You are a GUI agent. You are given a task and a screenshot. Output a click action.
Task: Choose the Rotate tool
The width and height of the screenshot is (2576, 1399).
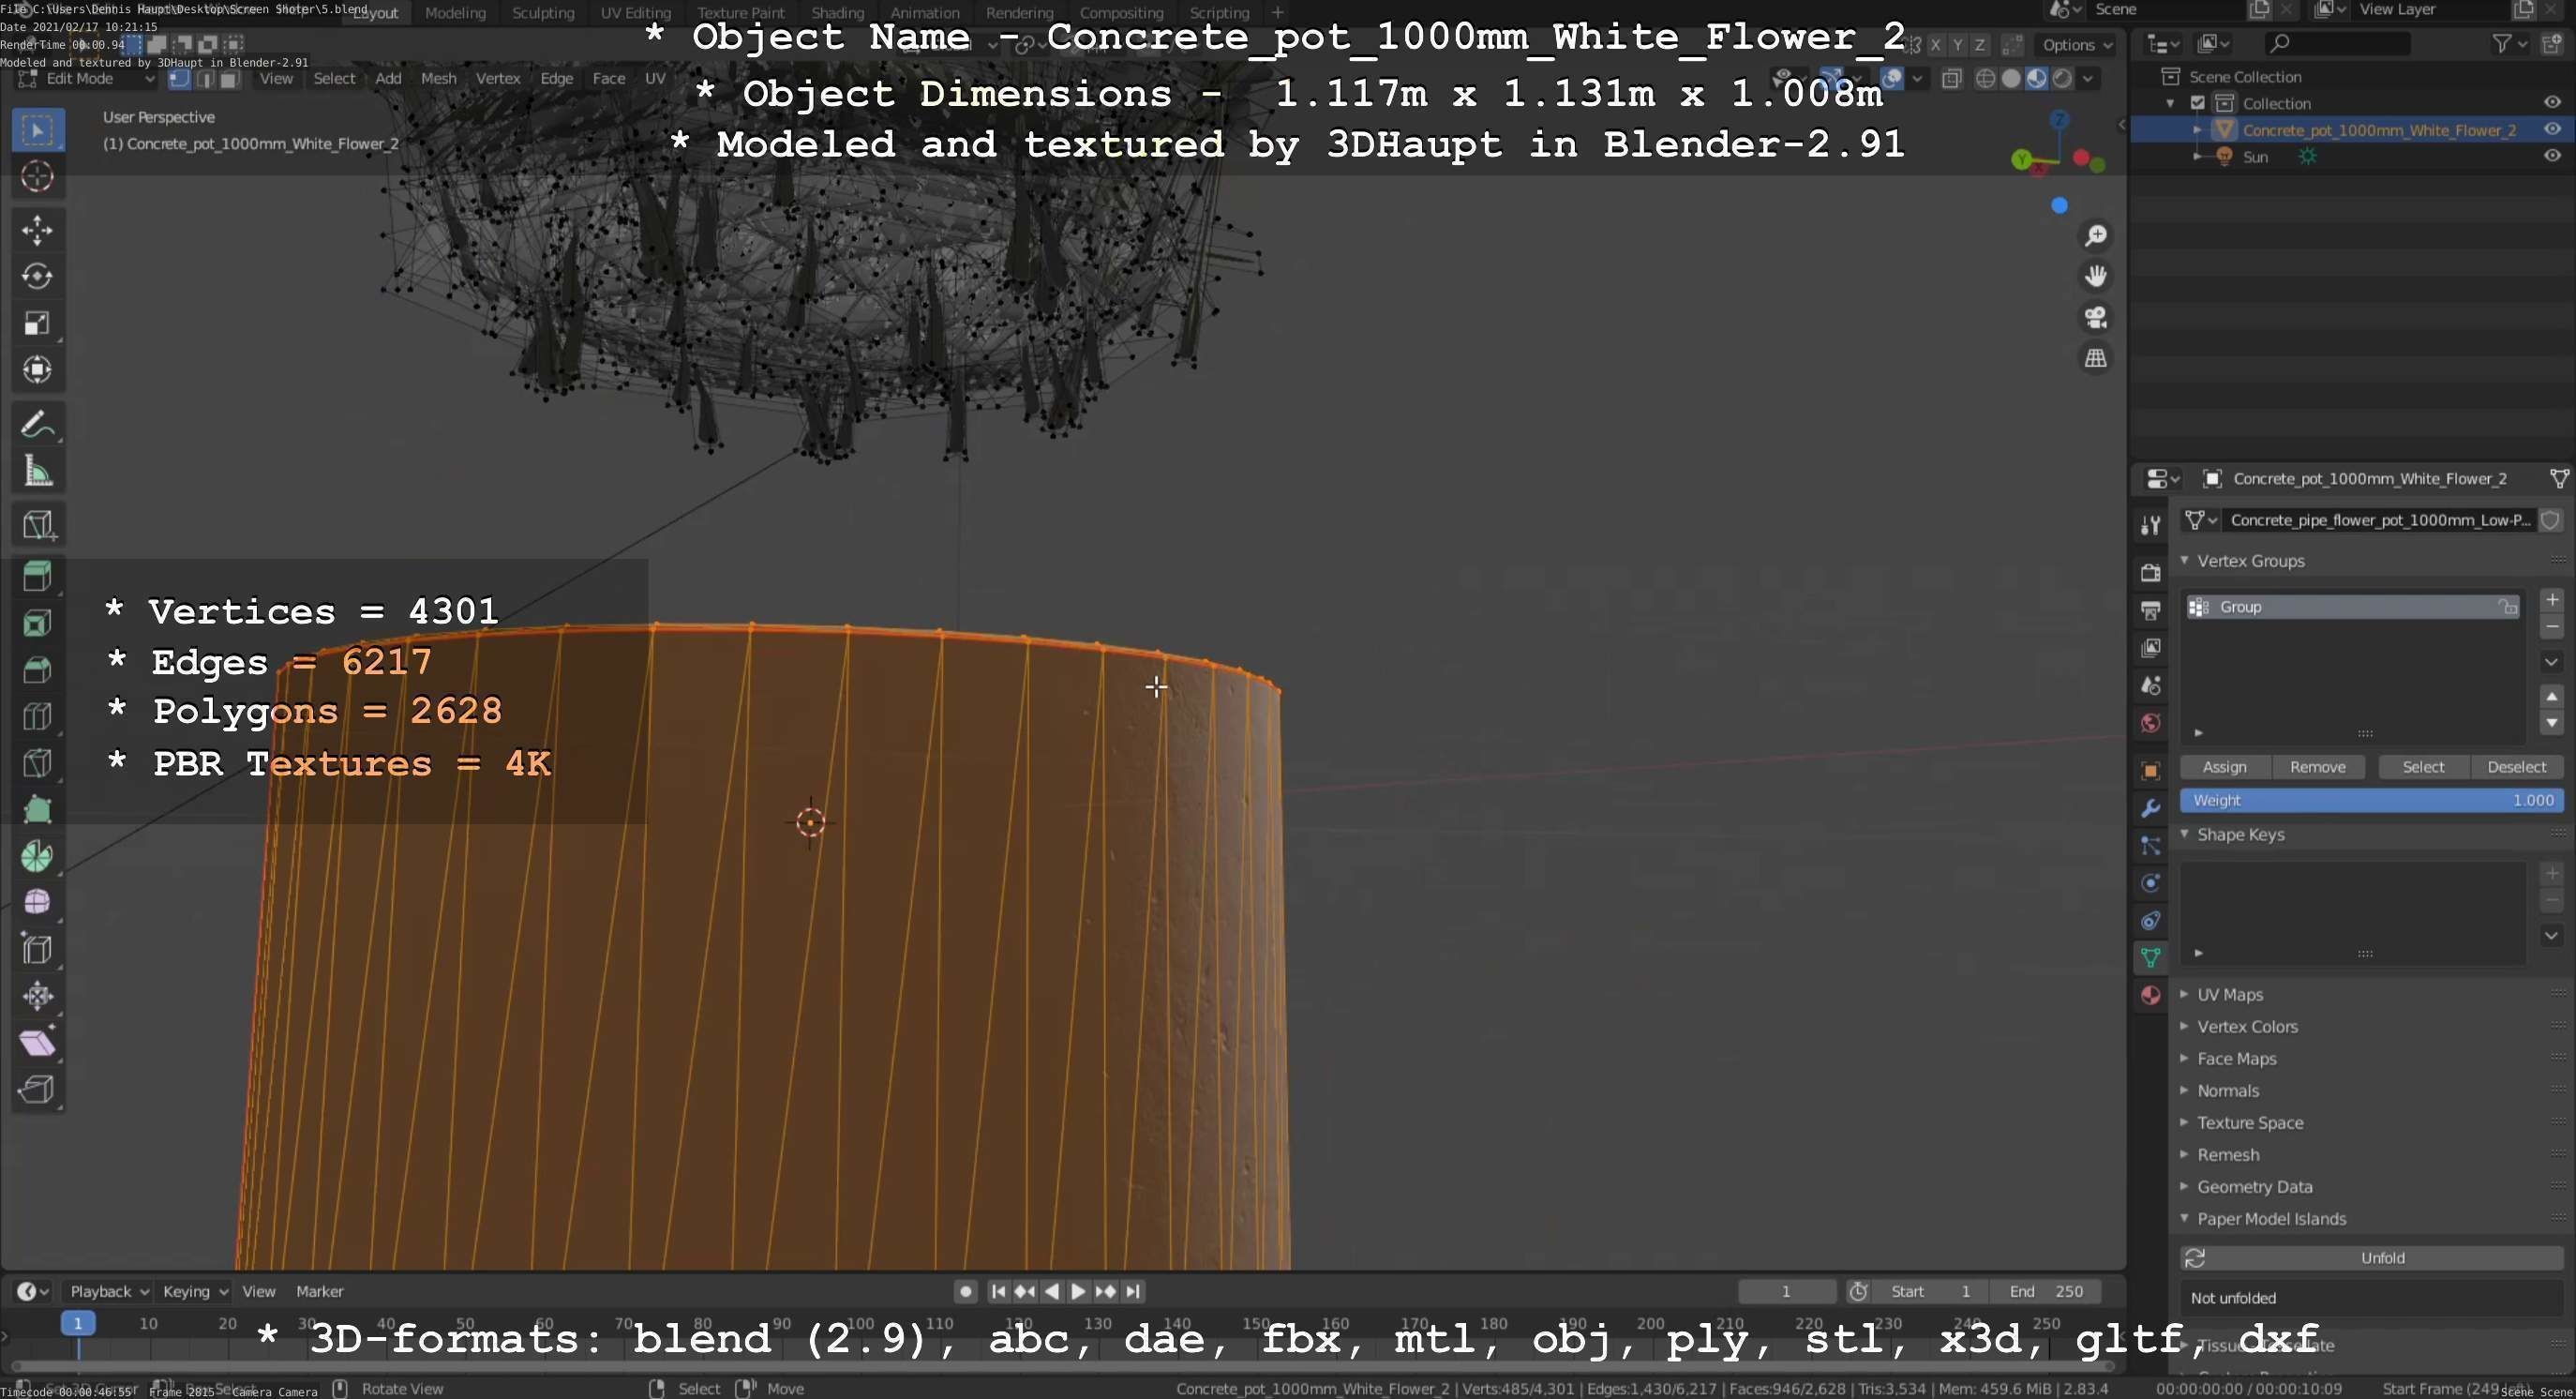pos(38,276)
